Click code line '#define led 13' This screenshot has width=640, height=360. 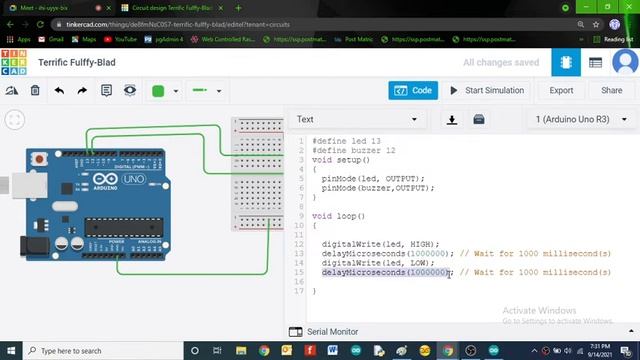(x=346, y=141)
